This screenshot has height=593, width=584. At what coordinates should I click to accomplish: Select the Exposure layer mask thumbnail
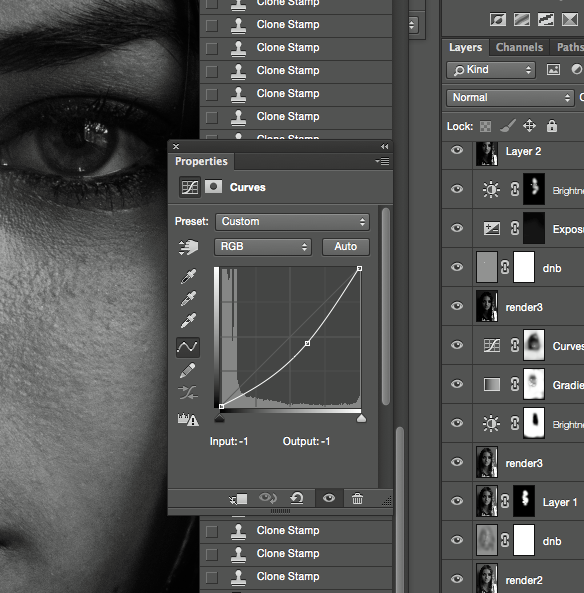click(534, 228)
